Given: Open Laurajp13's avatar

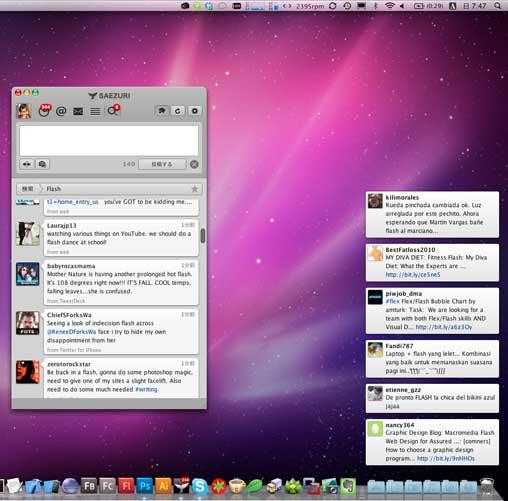Looking at the screenshot, I should (x=28, y=234).
